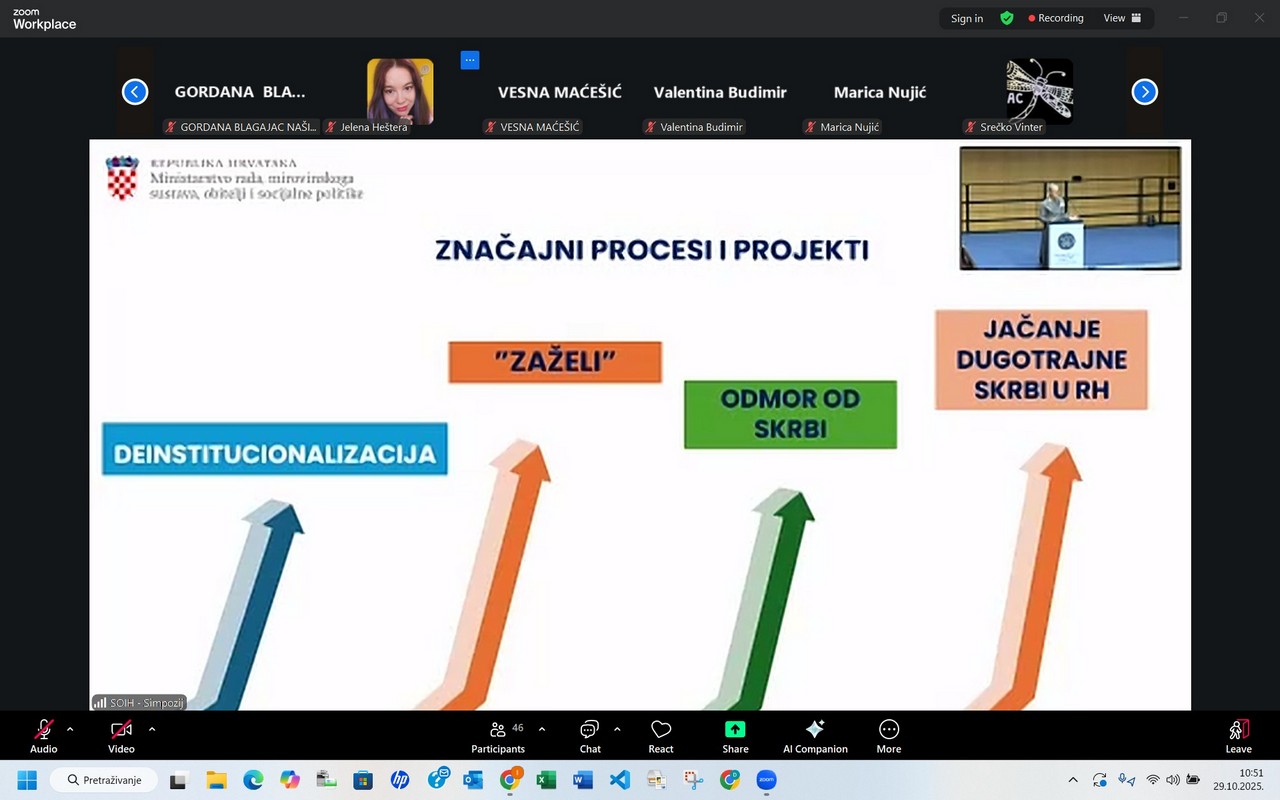The height and width of the screenshot is (800, 1280).
Task: Click the Sign in button
Action: (966, 18)
